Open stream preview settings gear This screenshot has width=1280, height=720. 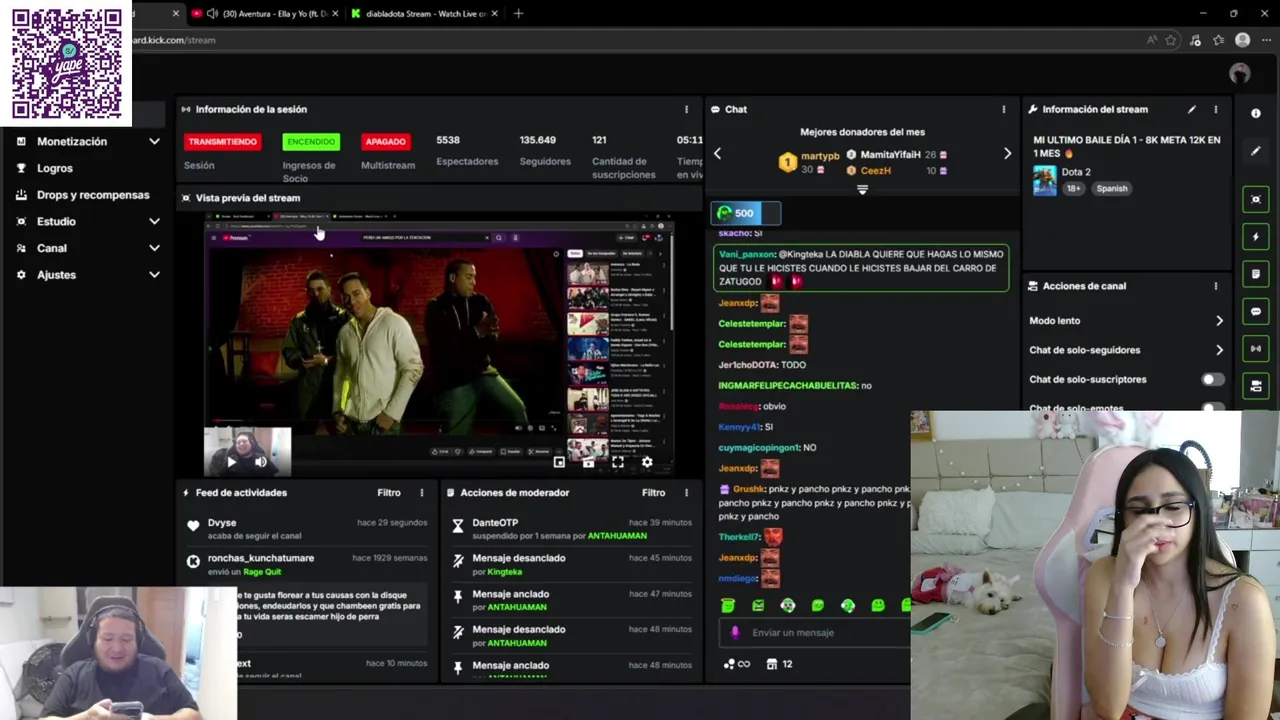(x=647, y=462)
